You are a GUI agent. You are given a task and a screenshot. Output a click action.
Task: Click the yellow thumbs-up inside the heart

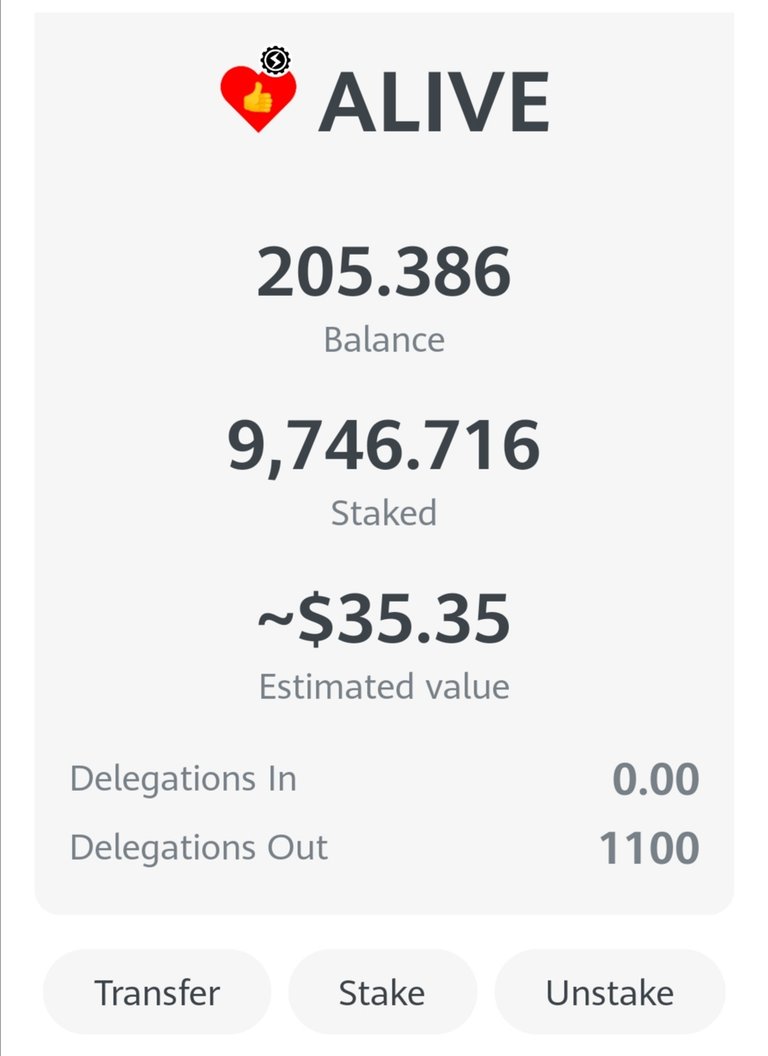(258, 97)
